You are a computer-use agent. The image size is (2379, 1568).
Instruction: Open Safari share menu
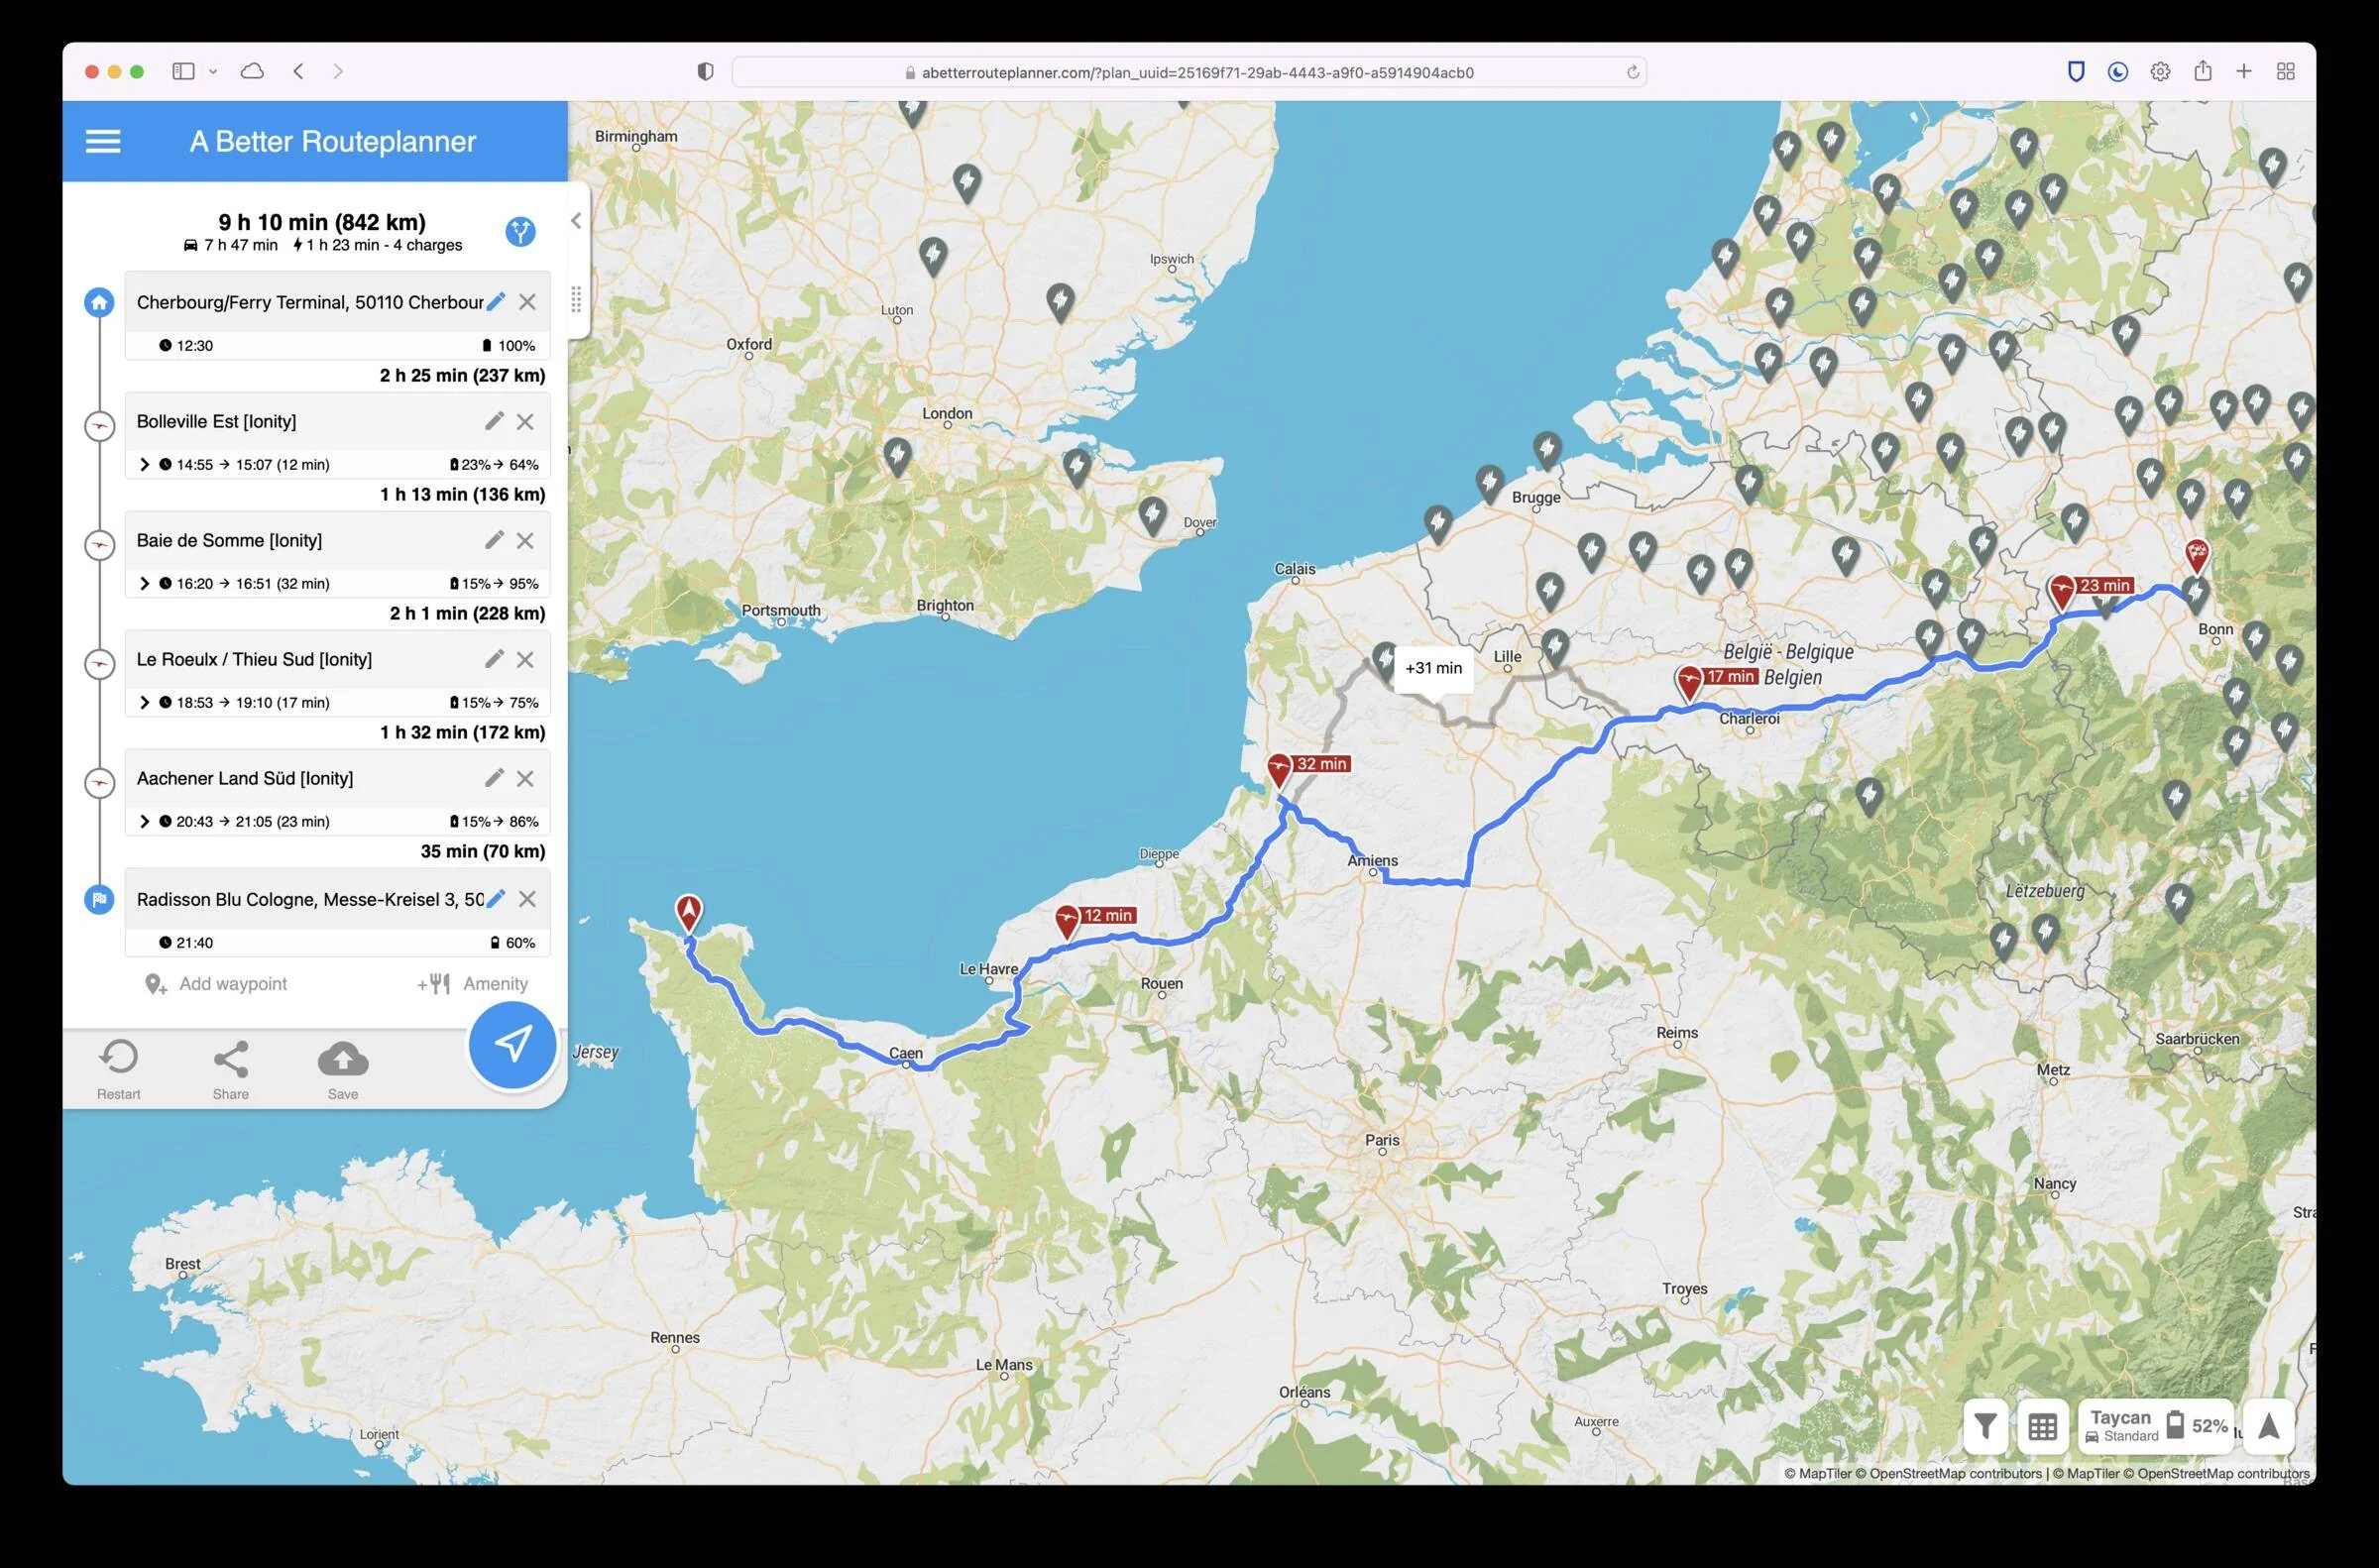tap(2202, 71)
